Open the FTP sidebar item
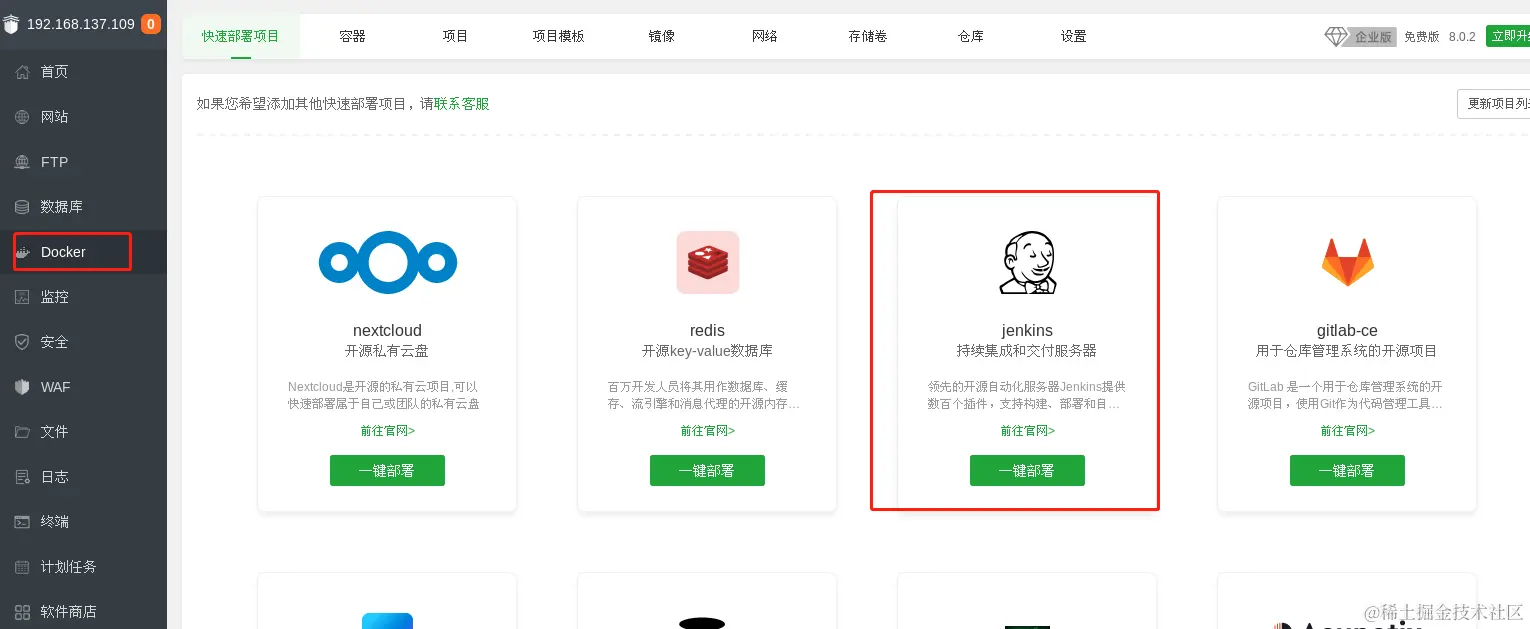Image resolution: width=1530 pixels, height=629 pixels. pos(83,162)
